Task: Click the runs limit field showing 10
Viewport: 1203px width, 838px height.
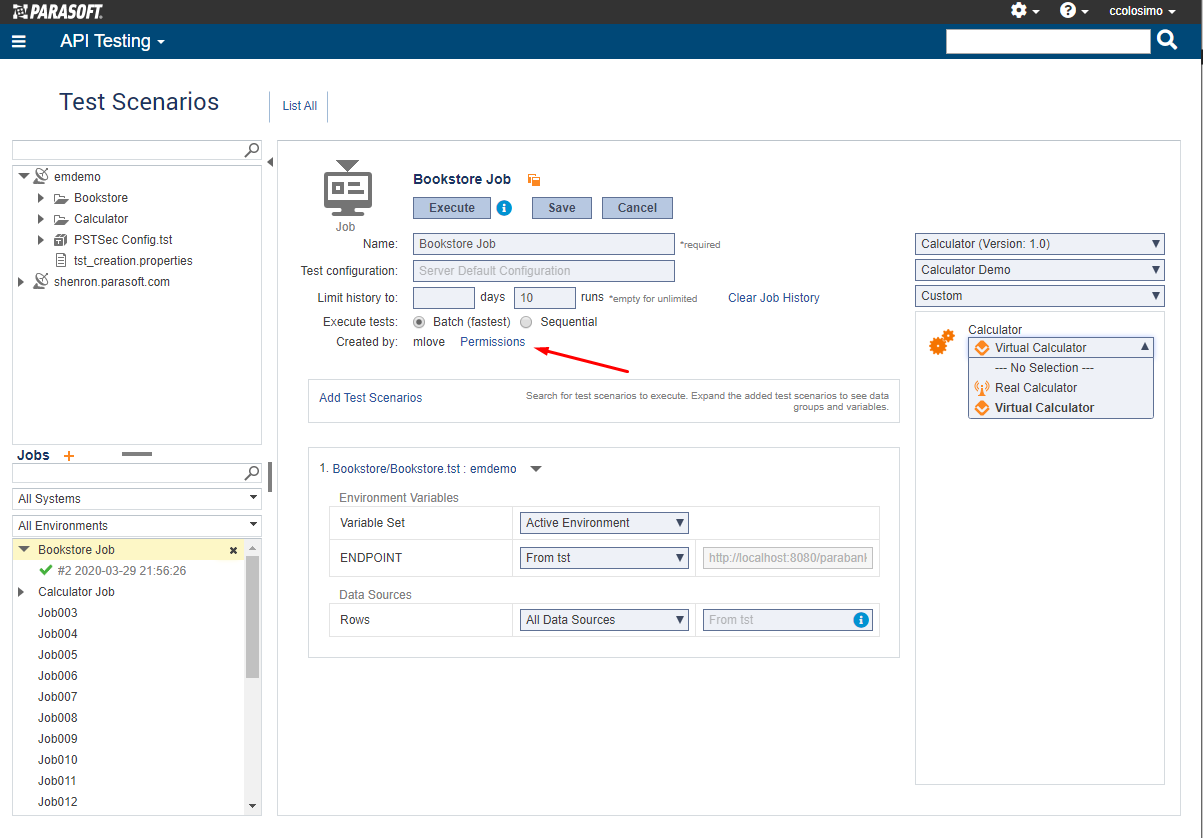Action: point(545,298)
